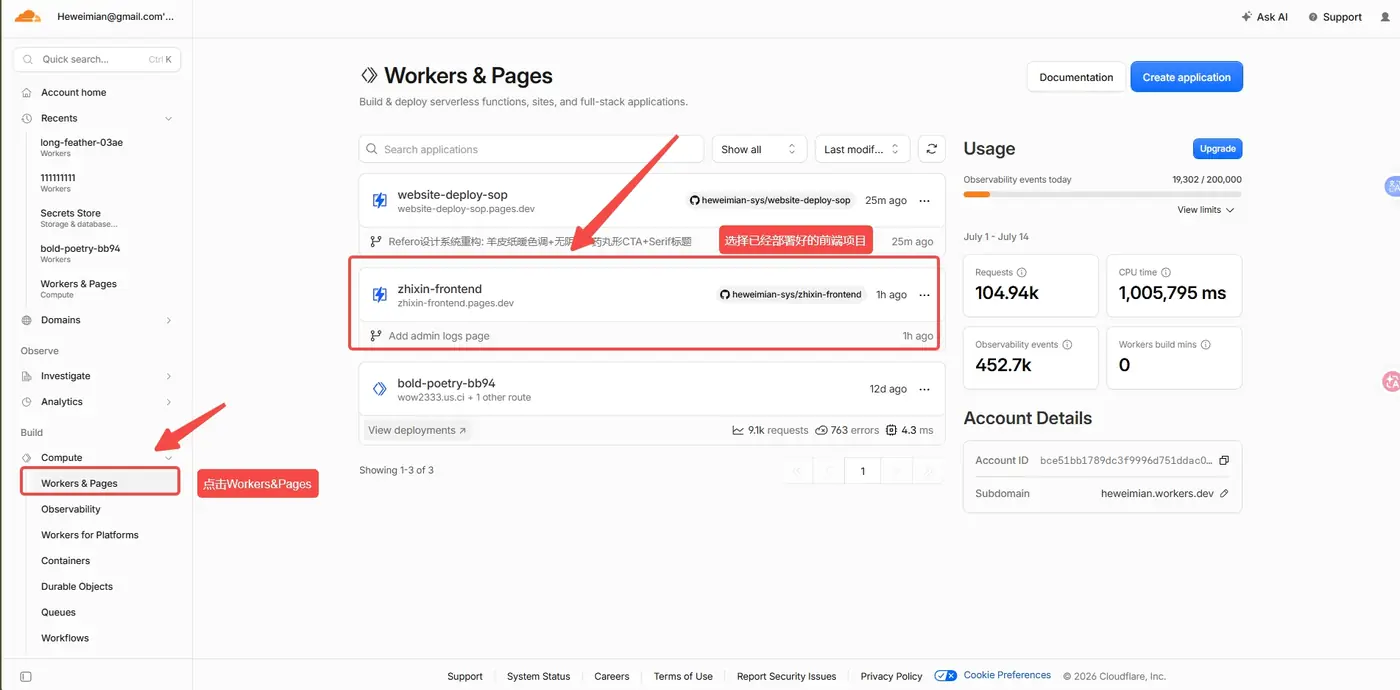Open more options for website-deploy-sop
Screen dimensions: 1400x690
[x=924, y=201]
